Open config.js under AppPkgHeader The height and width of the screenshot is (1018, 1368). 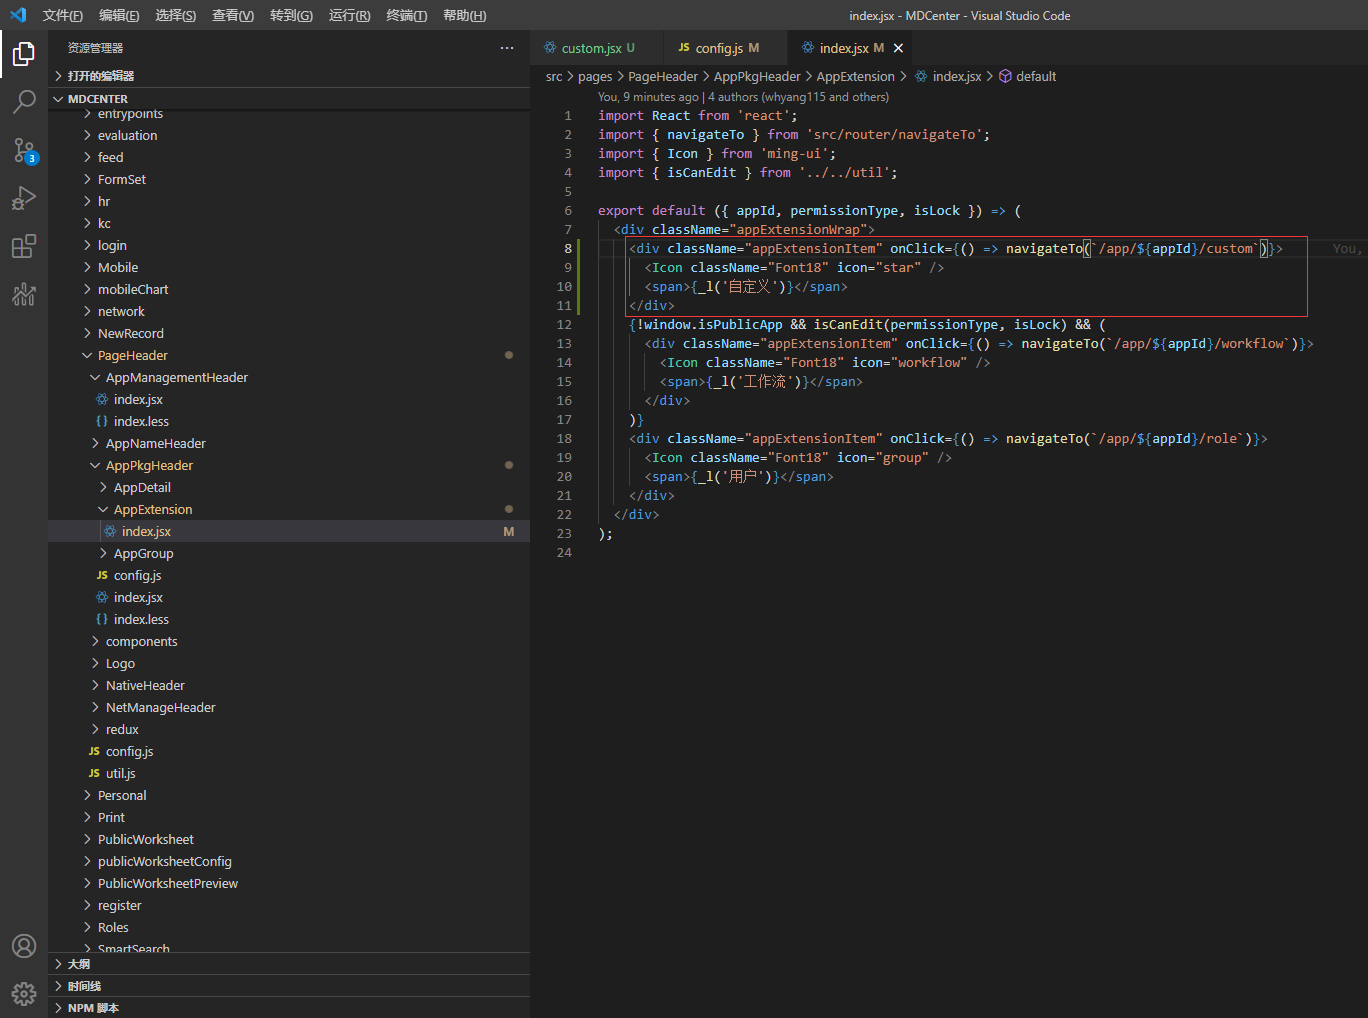289,575
